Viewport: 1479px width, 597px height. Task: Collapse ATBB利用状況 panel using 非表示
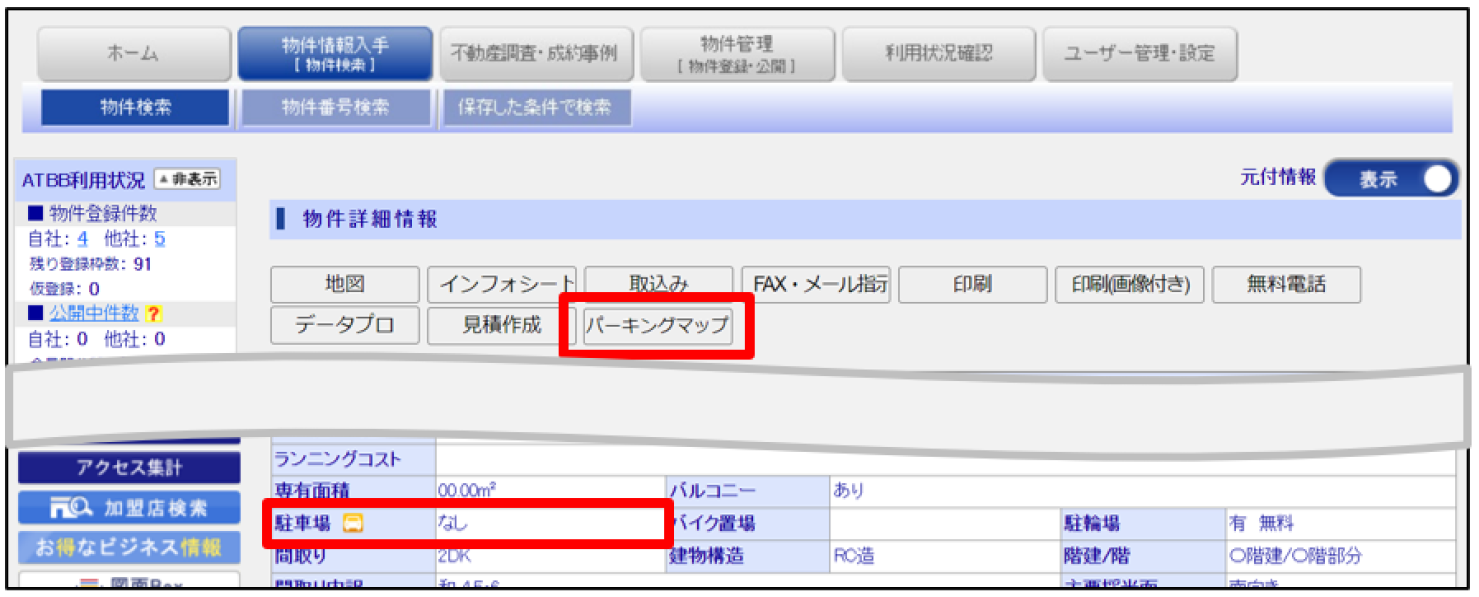pyautogui.click(x=188, y=179)
